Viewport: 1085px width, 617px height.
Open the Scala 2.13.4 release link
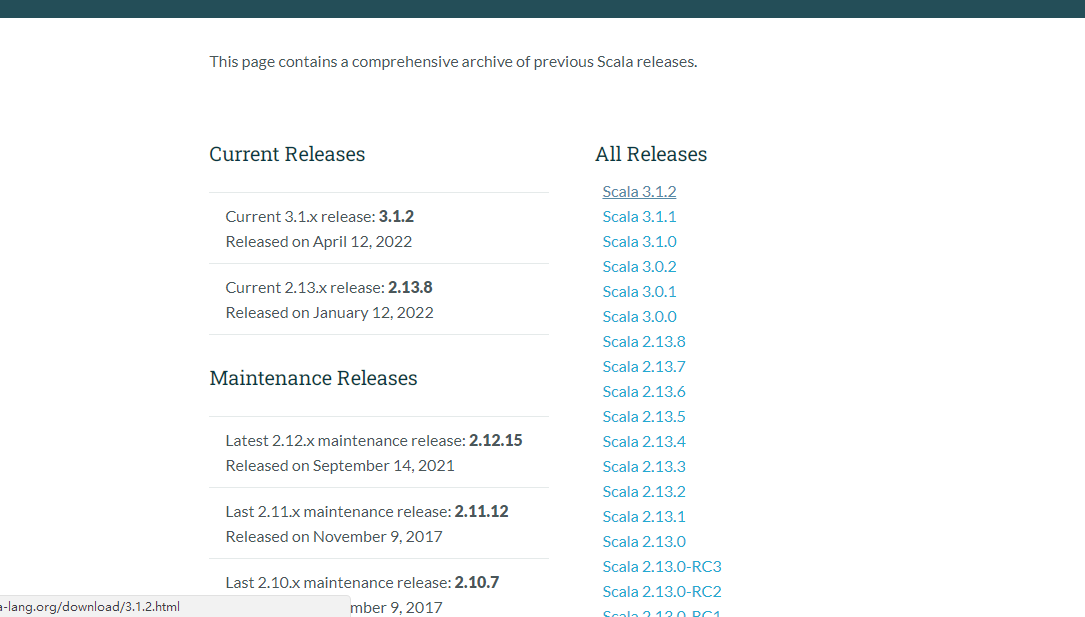(644, 441)
